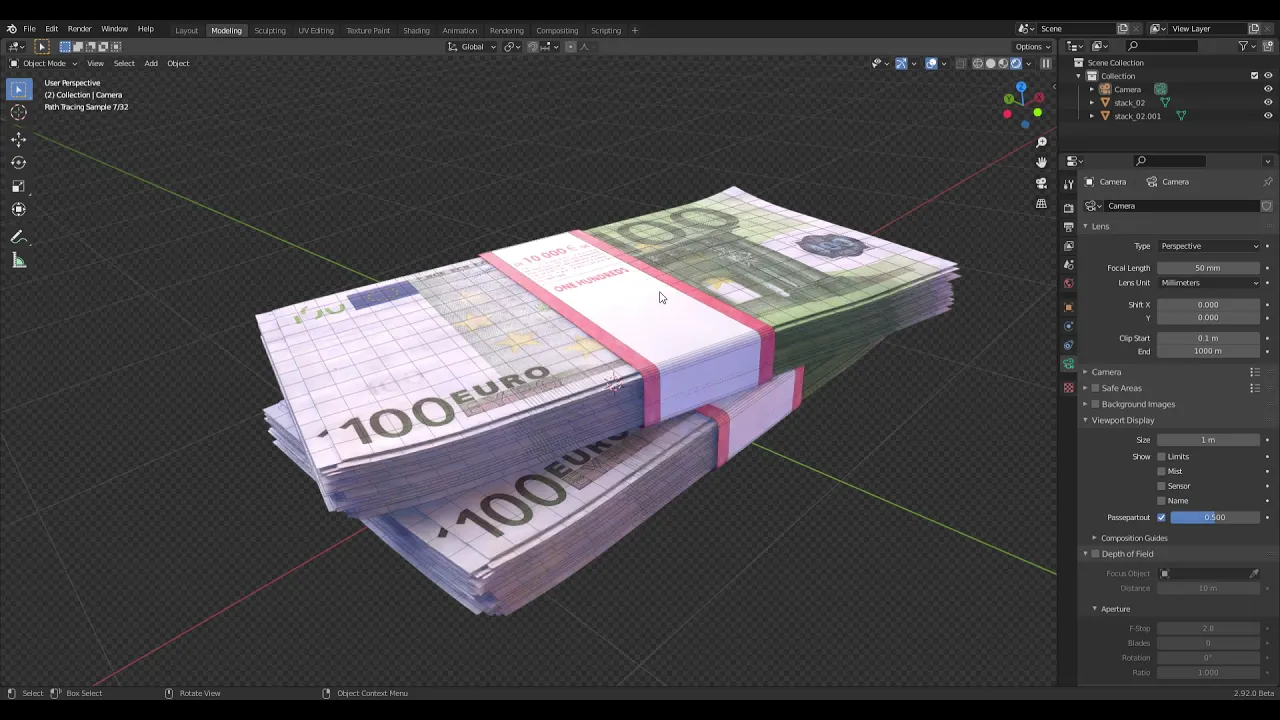
Task: Activate the Scale tool
Action: tap(18, 186)
